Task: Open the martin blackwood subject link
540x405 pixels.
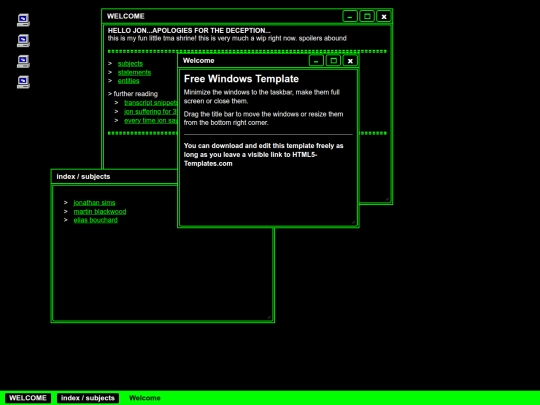Action: tap(100, 211)
